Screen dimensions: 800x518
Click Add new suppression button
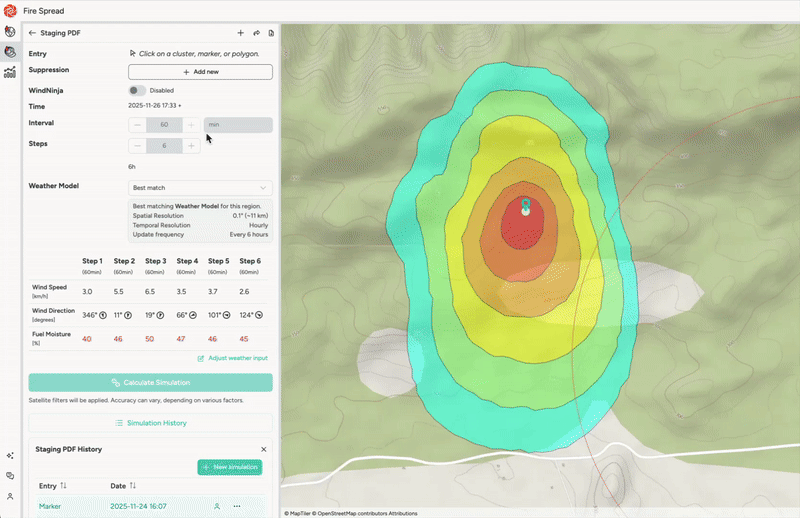200,72
